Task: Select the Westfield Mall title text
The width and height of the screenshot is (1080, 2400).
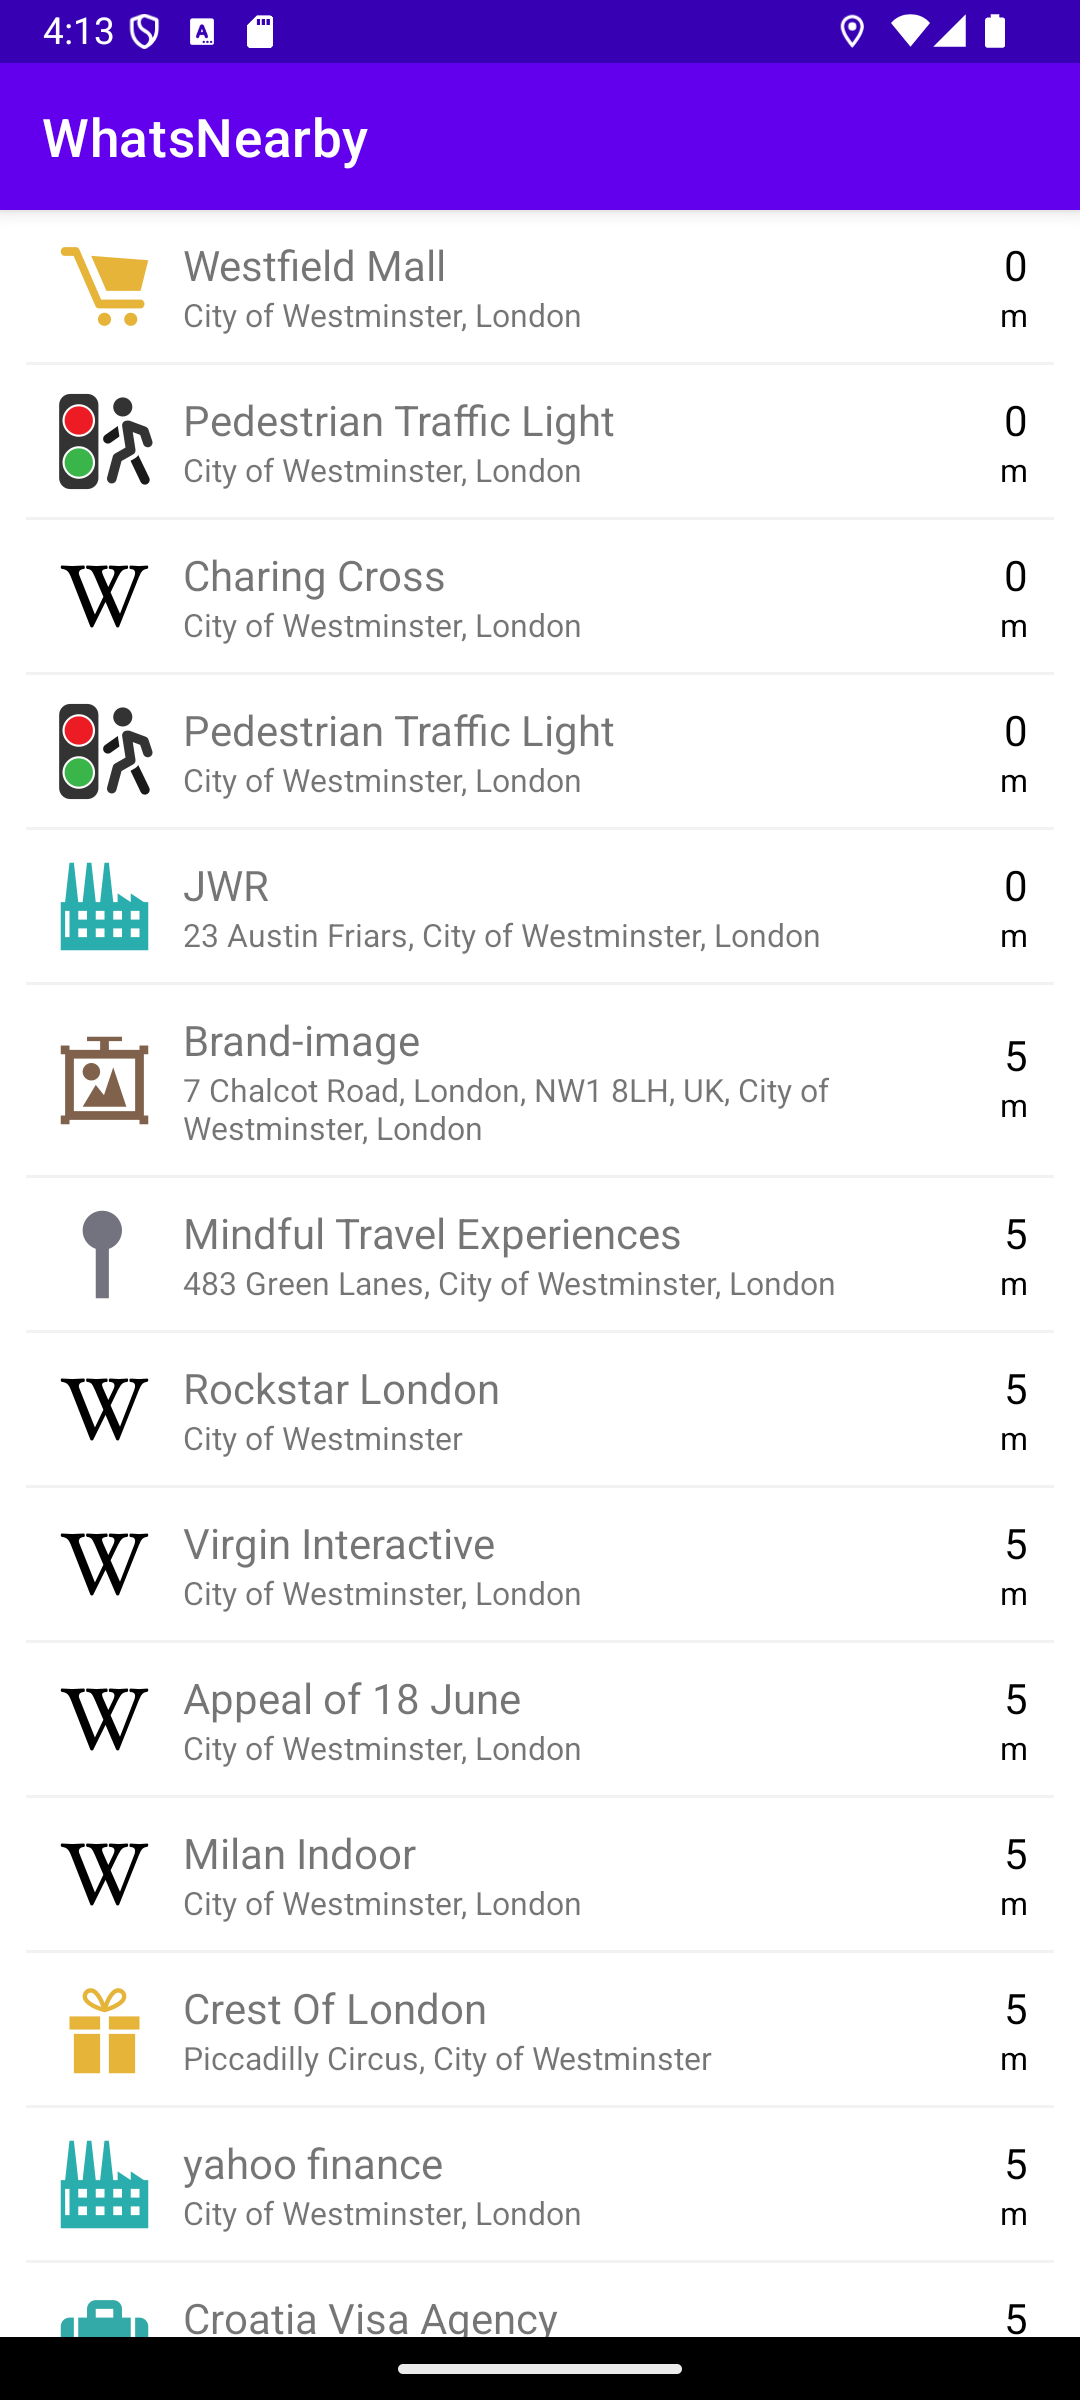Action: (x=314, y=267)
